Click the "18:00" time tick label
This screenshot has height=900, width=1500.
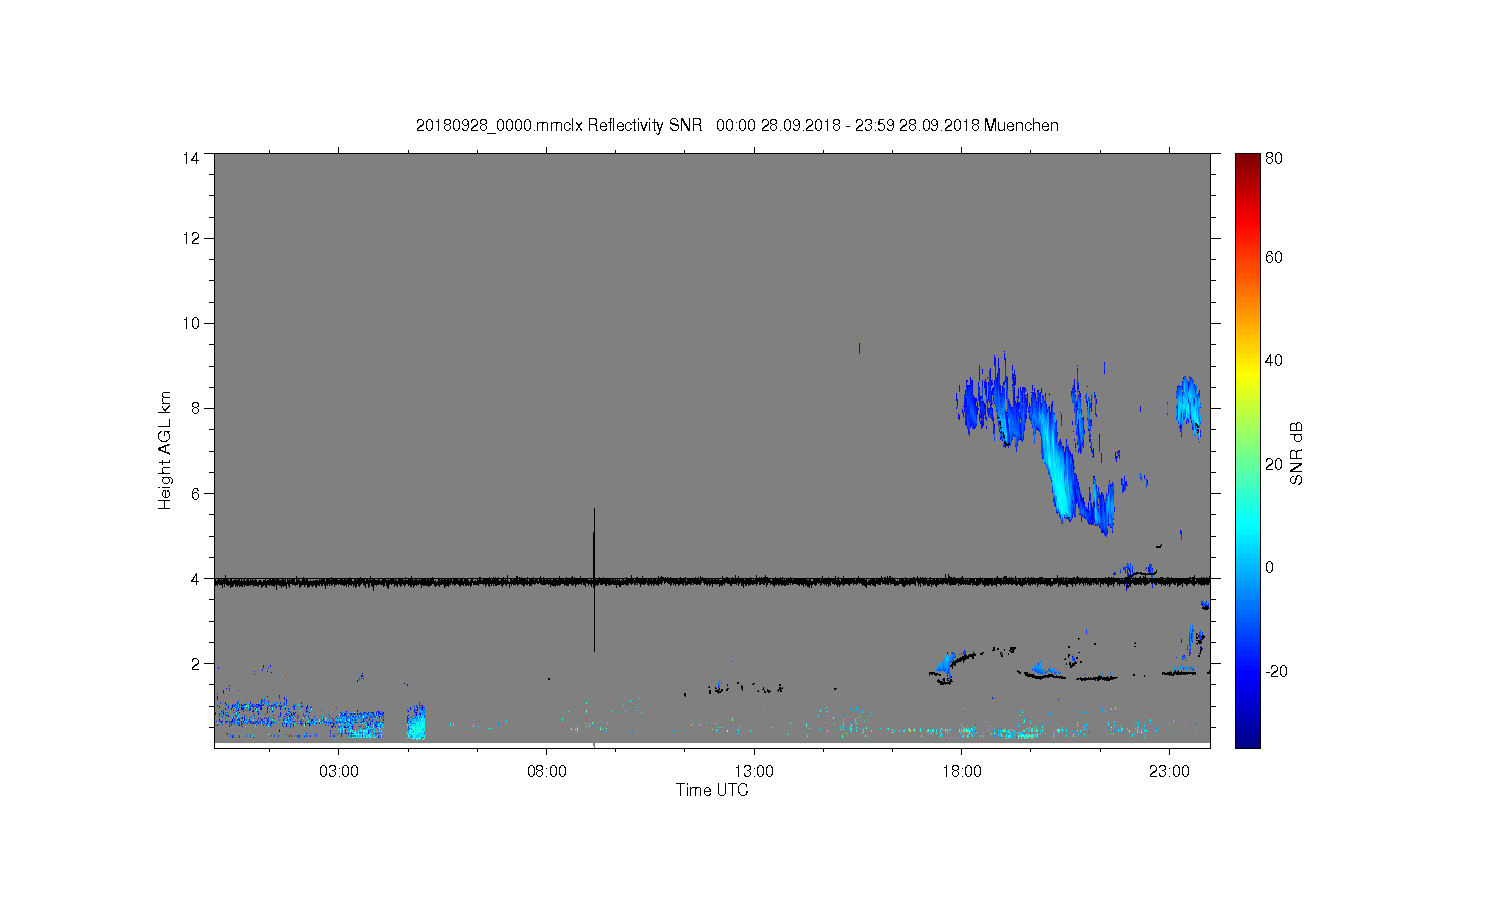coord(962,772)
